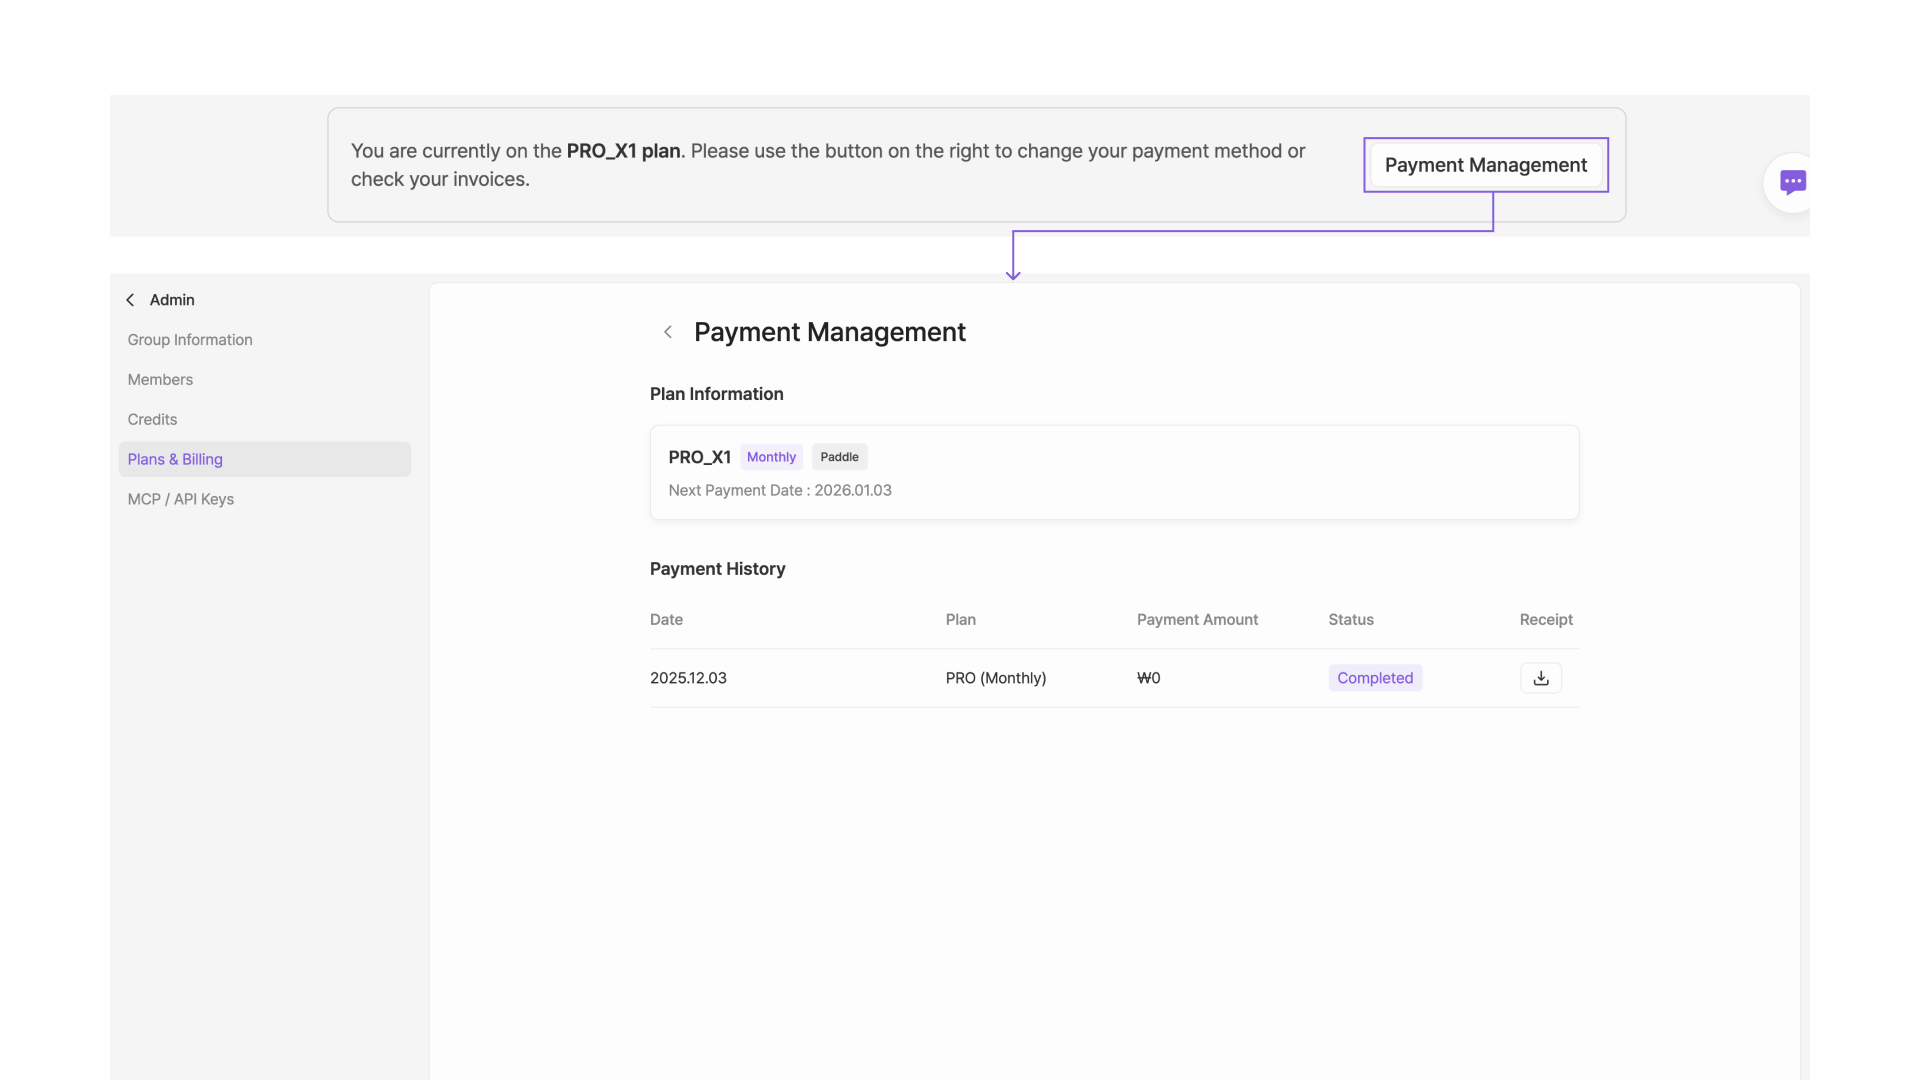The image size is (1920, 1080).
Task: Click the Plan column header
Action: click(960, 620)
